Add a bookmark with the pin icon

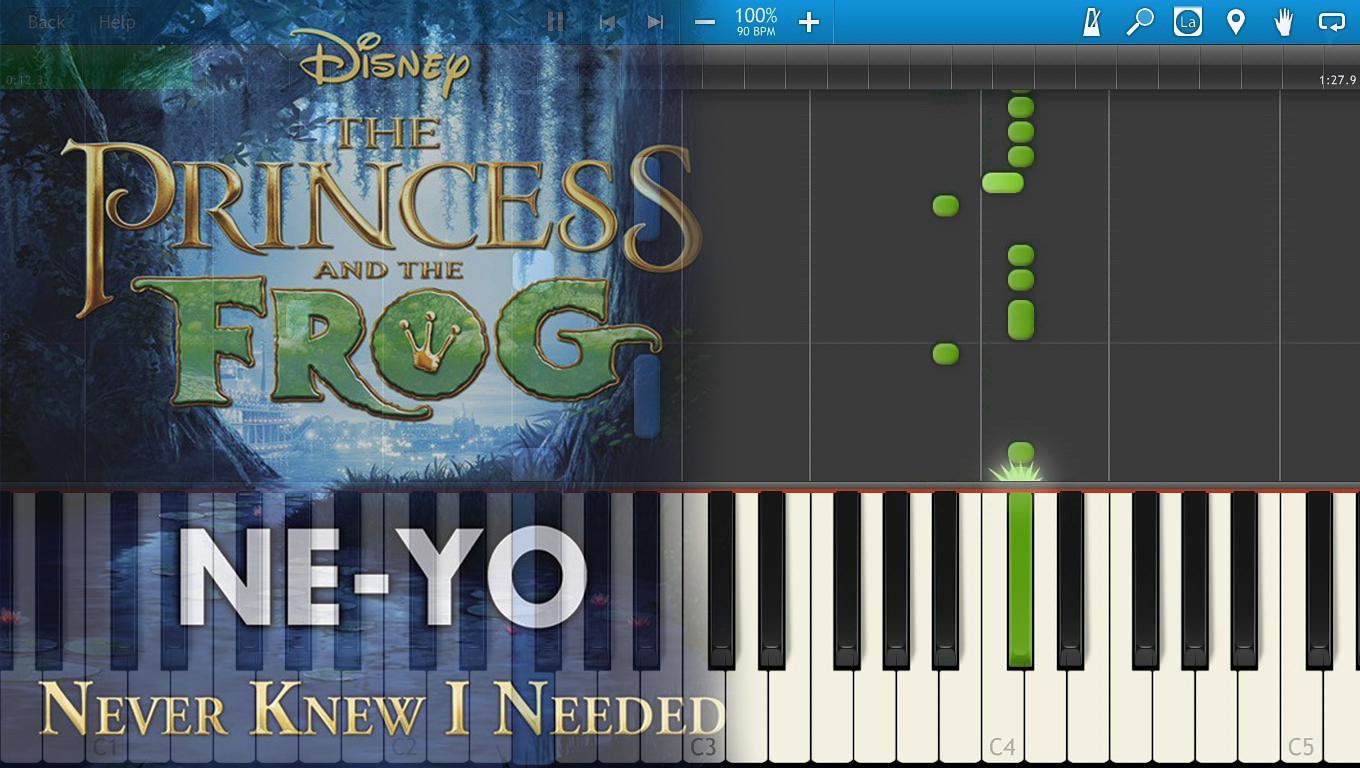1236,22
